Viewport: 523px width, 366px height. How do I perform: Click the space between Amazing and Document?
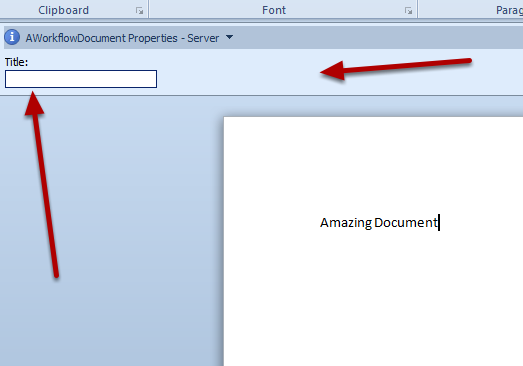373,223
